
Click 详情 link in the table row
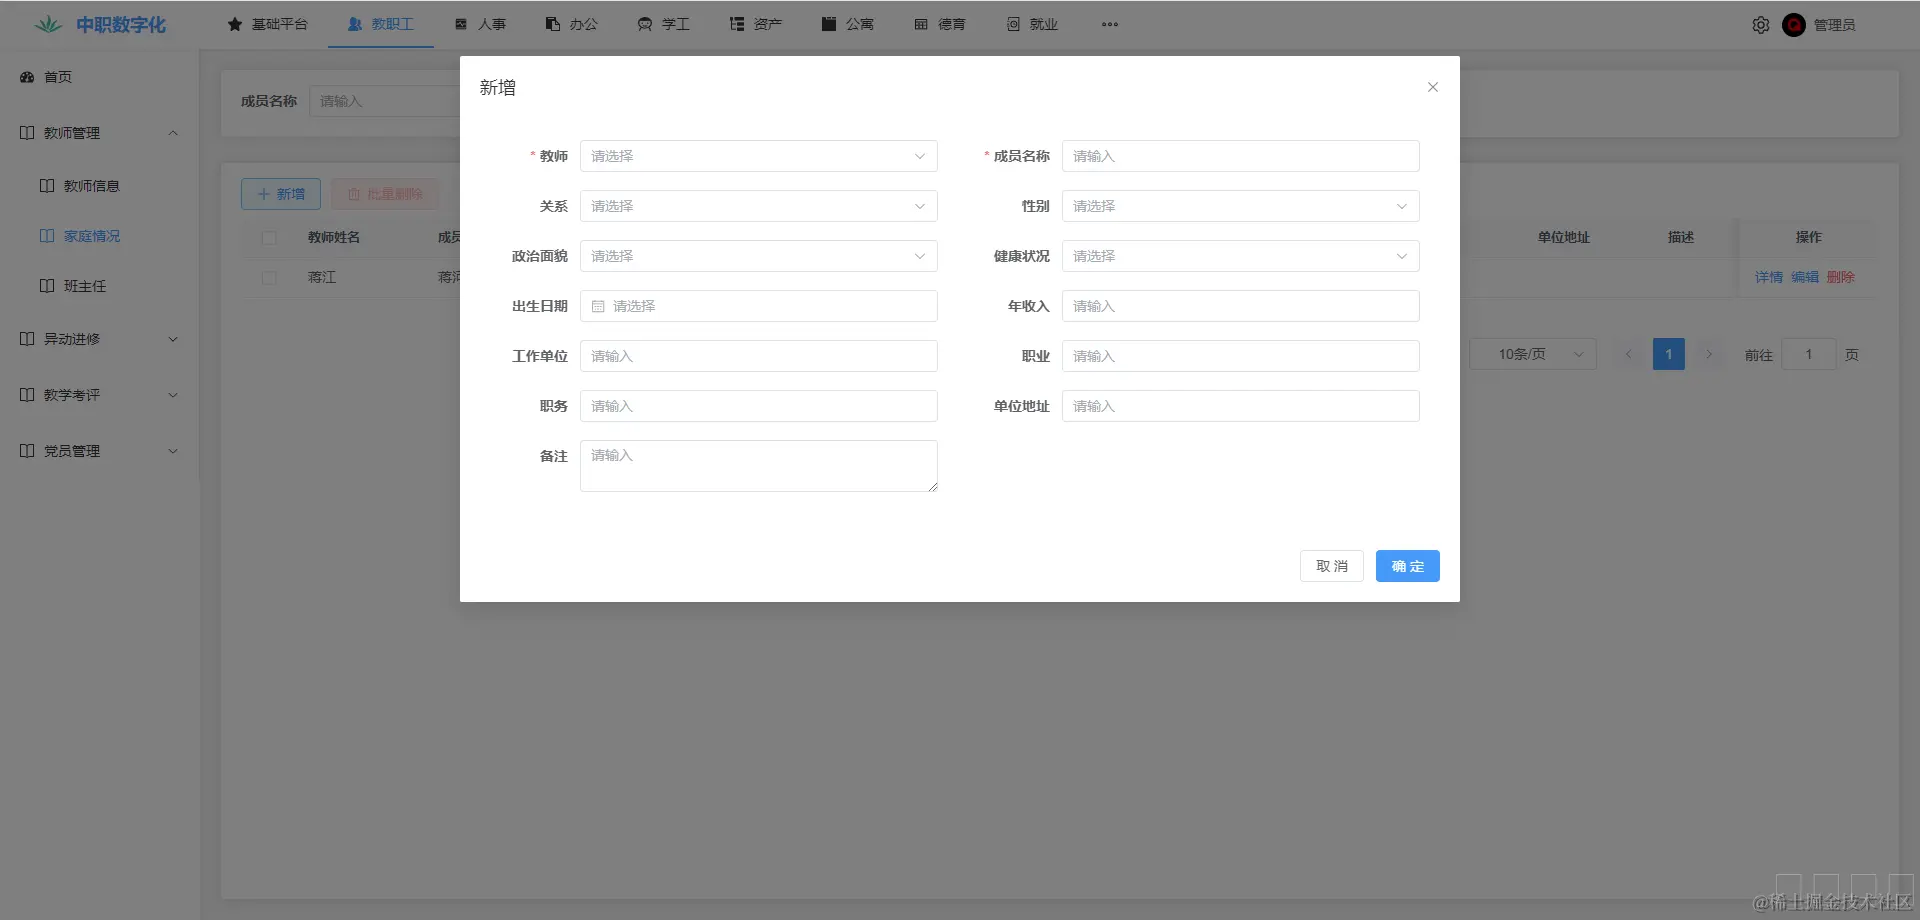pyautogui.click(x=1769, y=277)
